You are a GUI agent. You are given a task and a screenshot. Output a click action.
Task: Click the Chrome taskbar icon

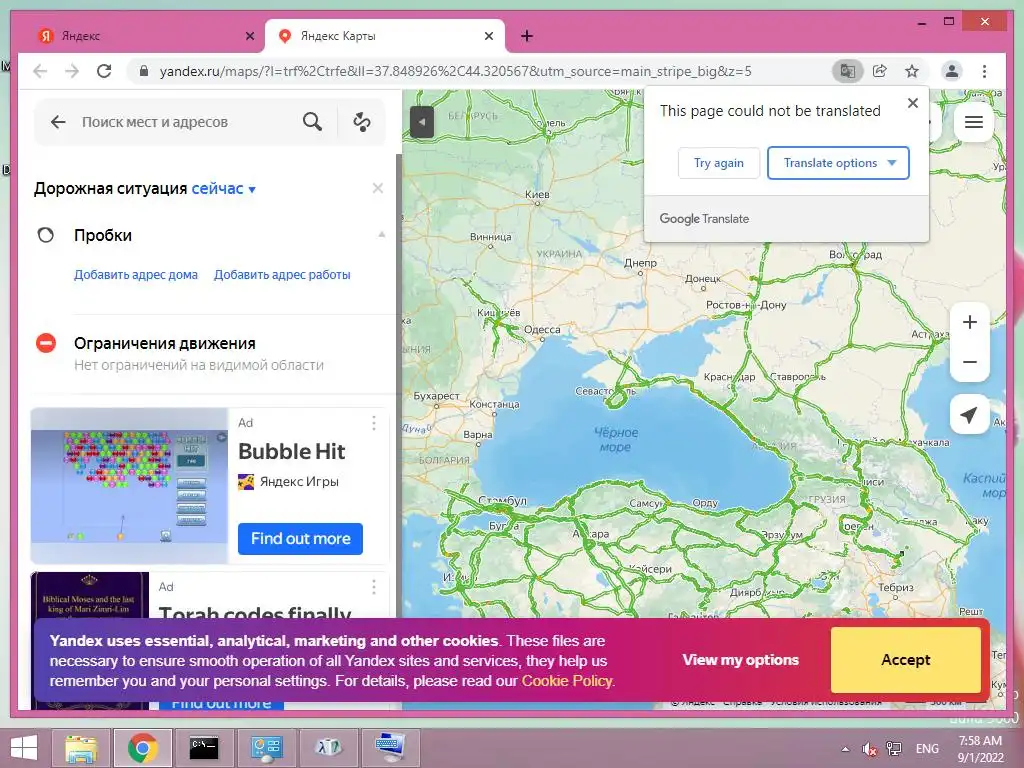pyautogui.click(x=142, y=748)
